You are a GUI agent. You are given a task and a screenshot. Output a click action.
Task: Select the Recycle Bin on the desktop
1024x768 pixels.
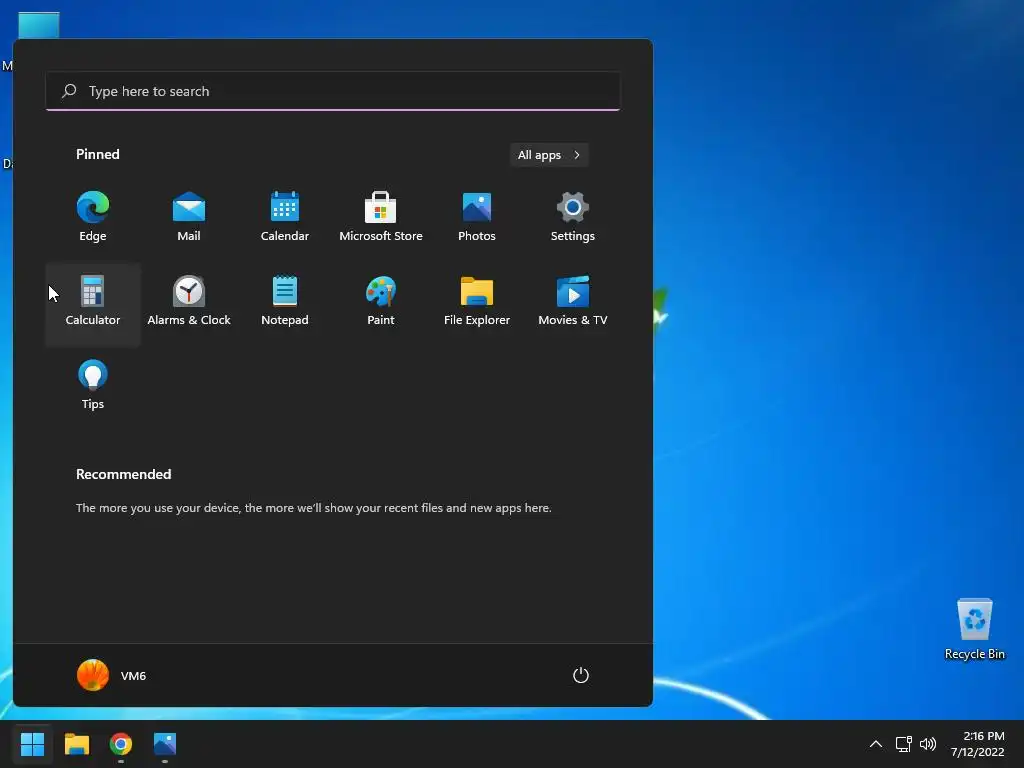click(x=974, y=629)
